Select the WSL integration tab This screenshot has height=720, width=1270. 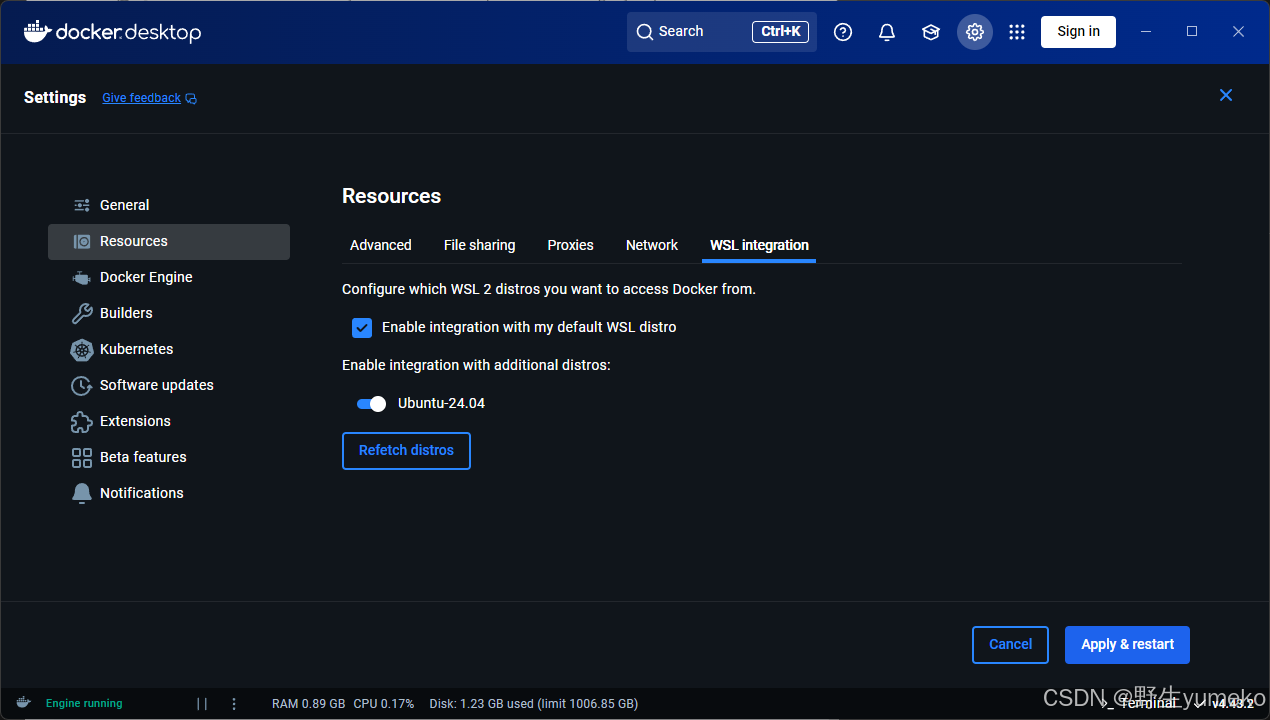coord(759,245)
